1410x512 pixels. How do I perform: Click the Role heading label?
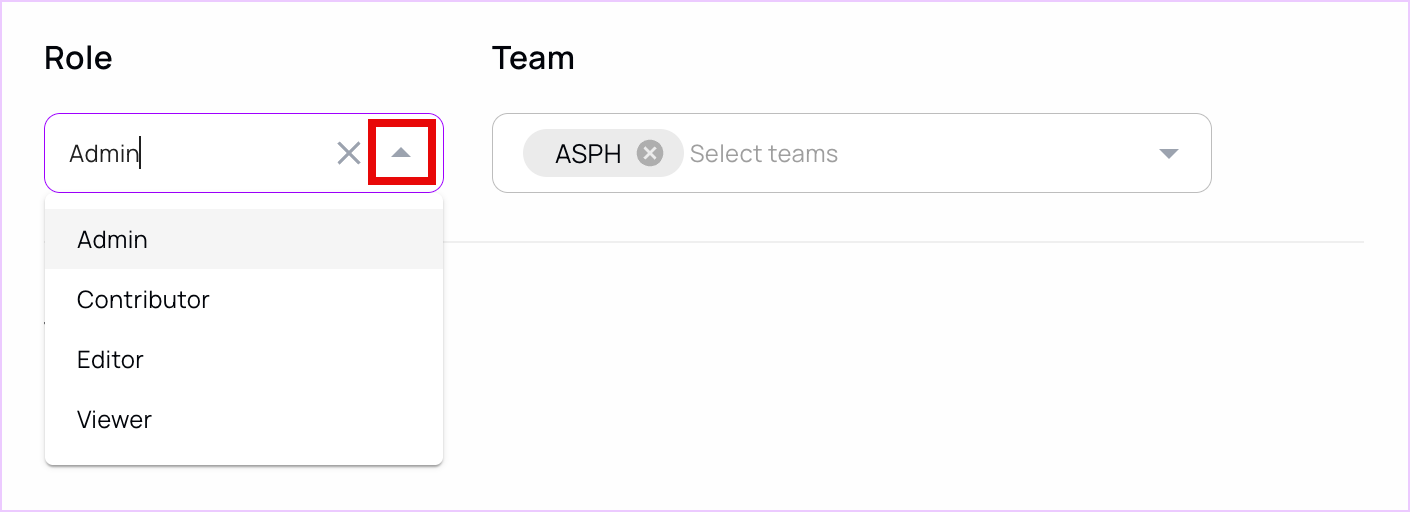pos(78,58)
